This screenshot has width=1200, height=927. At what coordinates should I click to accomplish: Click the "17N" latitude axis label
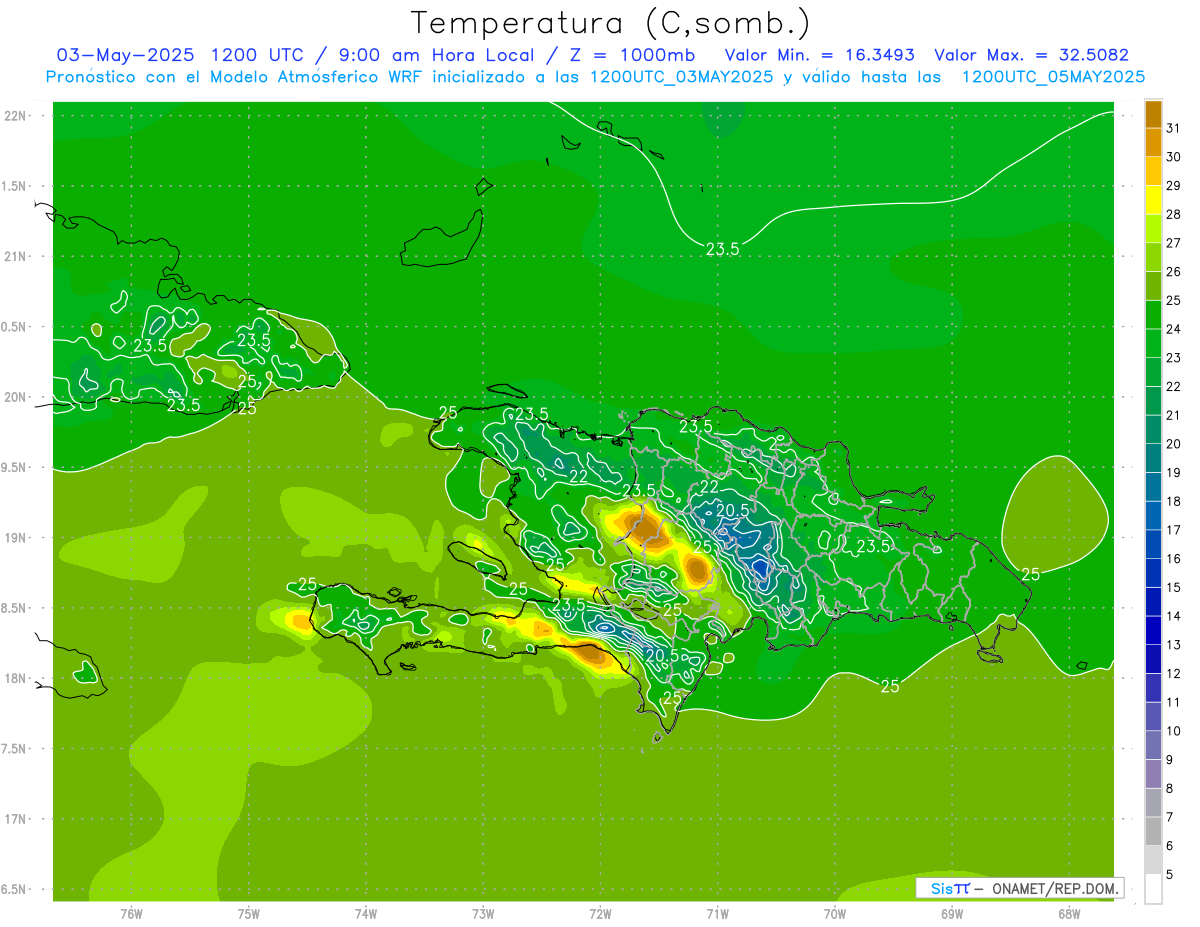[15, 819]
